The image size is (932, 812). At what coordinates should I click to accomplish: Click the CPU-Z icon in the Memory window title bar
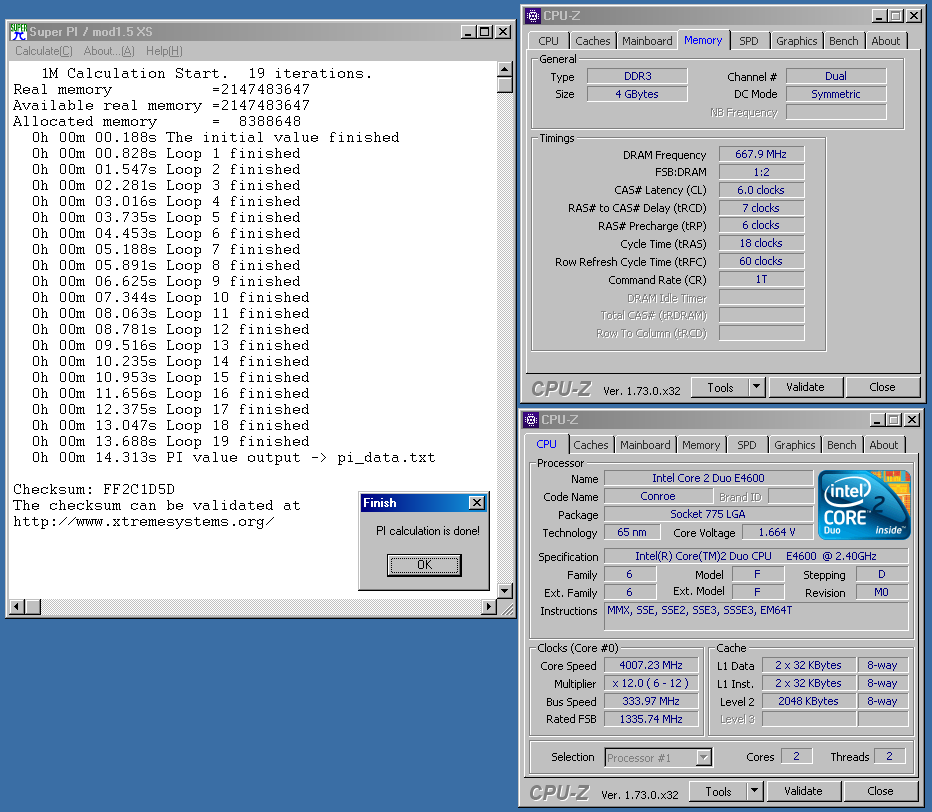click(533, 16)
